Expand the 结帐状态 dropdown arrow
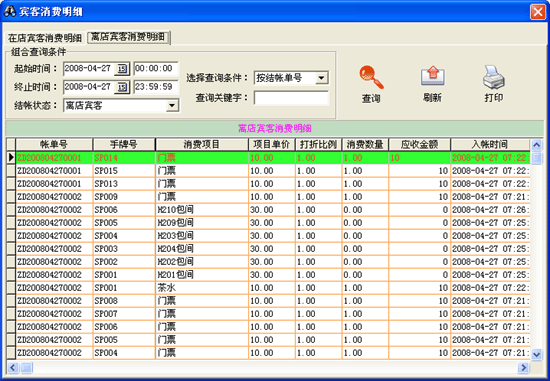Viewport: 550px width, 381px height. pyautogui.click(x=172, y=105)
